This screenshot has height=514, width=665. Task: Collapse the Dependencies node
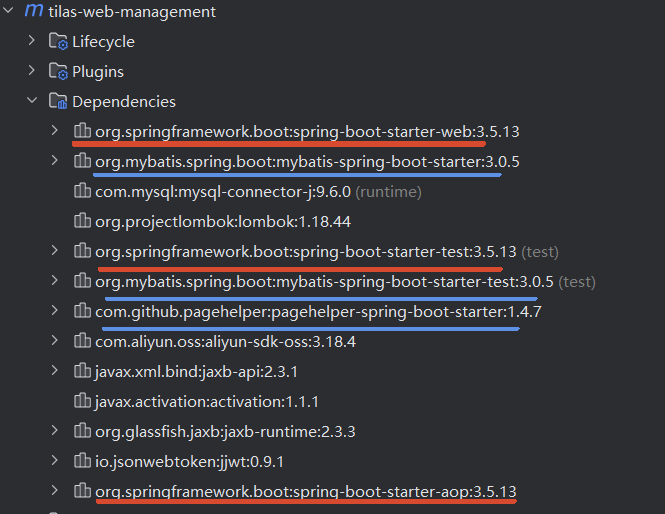click(x=32, y=101)
